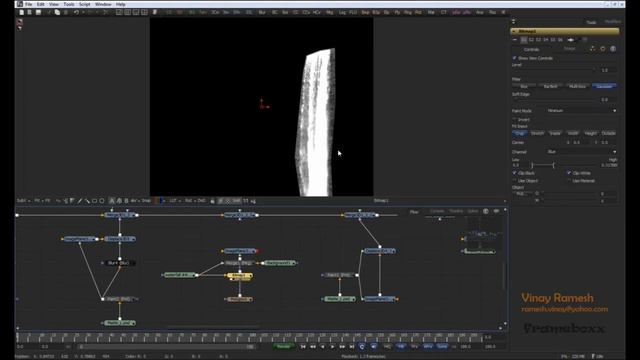The width and height of the screenshot is (640, 360).
Task: Select settings slot S3 for Bitmap1
Action: [x=538, y=40]
